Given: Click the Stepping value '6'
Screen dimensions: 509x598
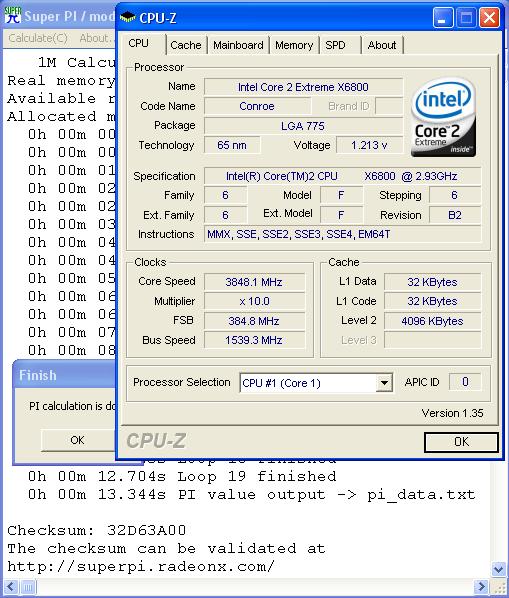Looking at the screenshot, I should coord(454,195).
